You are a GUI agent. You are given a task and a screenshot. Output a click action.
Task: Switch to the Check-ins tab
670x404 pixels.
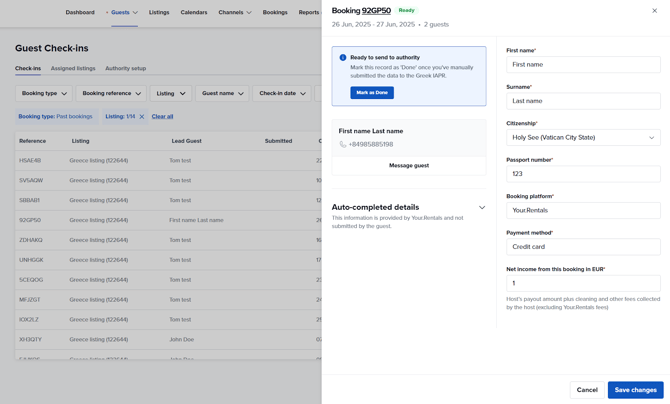point(28,68)
